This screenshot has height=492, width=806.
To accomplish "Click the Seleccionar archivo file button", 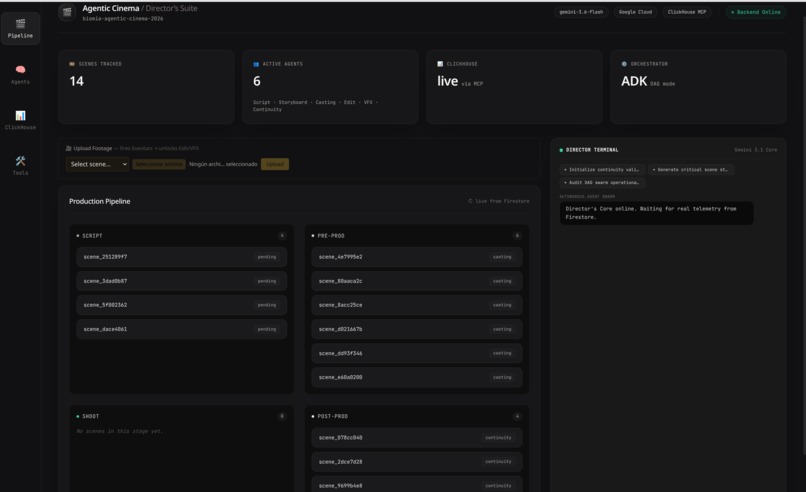I will (x=159, y=164).
